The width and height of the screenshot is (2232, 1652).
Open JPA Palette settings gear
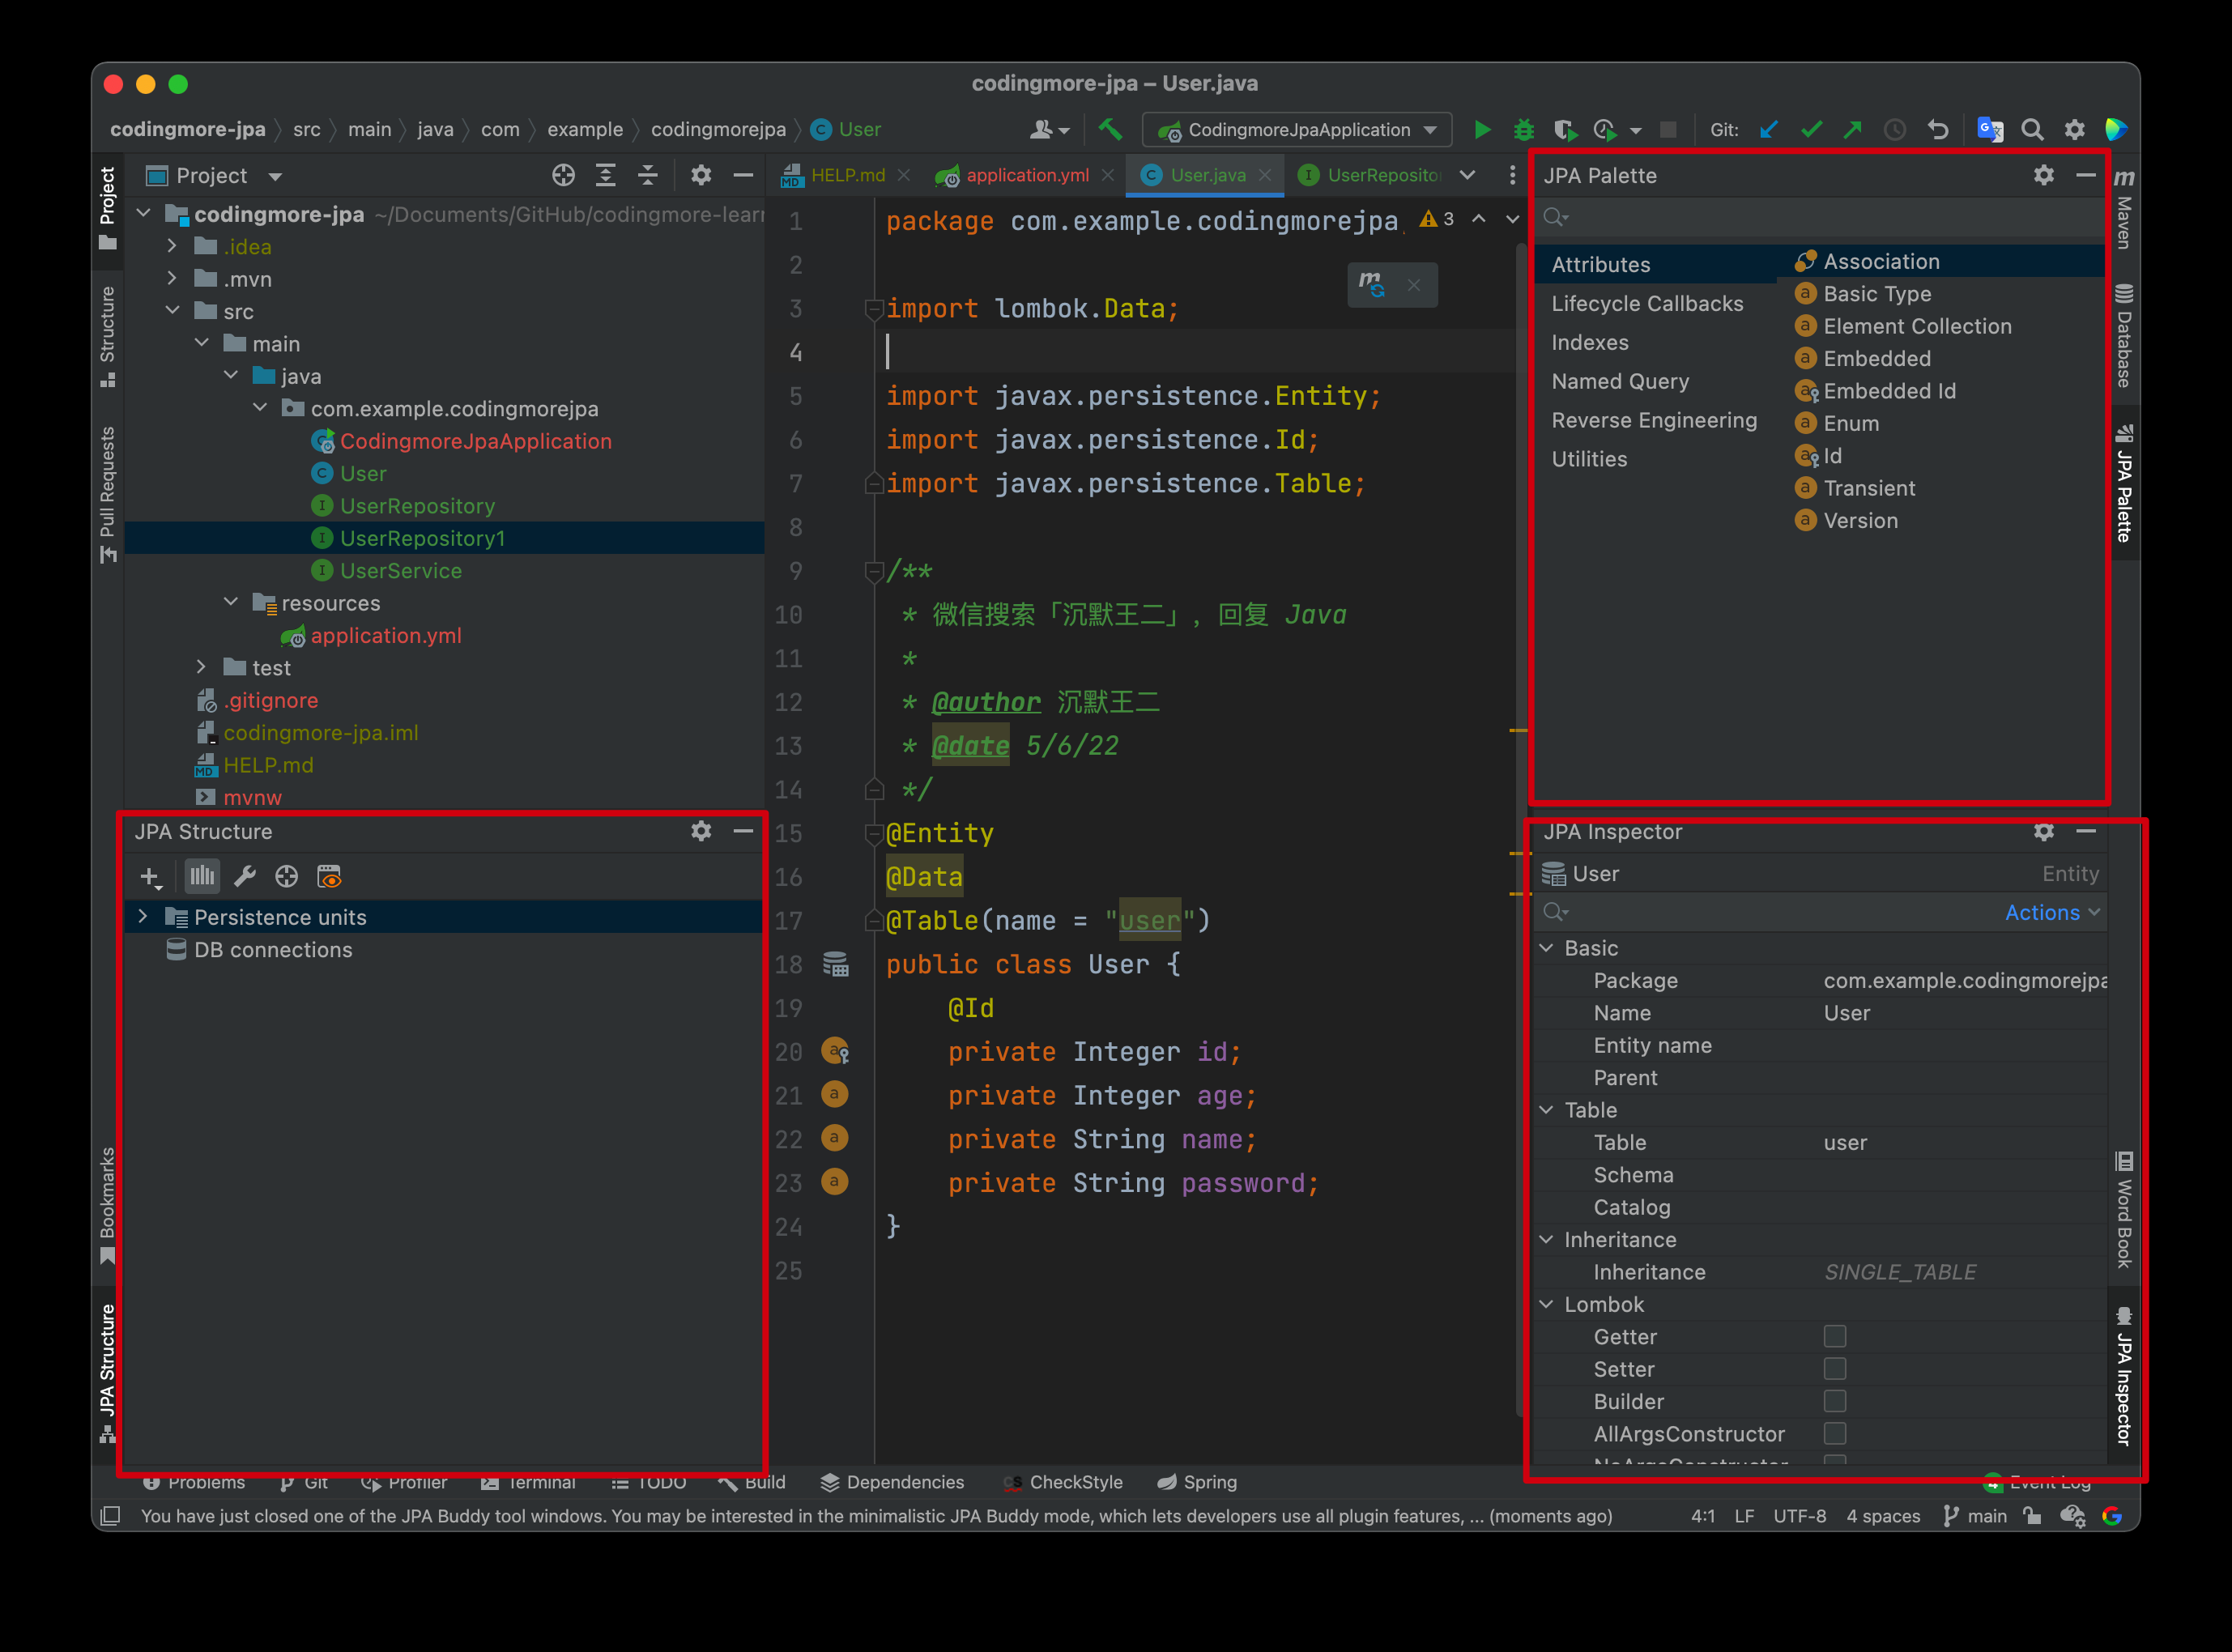pyautogui.click(x=2043, y=175)
